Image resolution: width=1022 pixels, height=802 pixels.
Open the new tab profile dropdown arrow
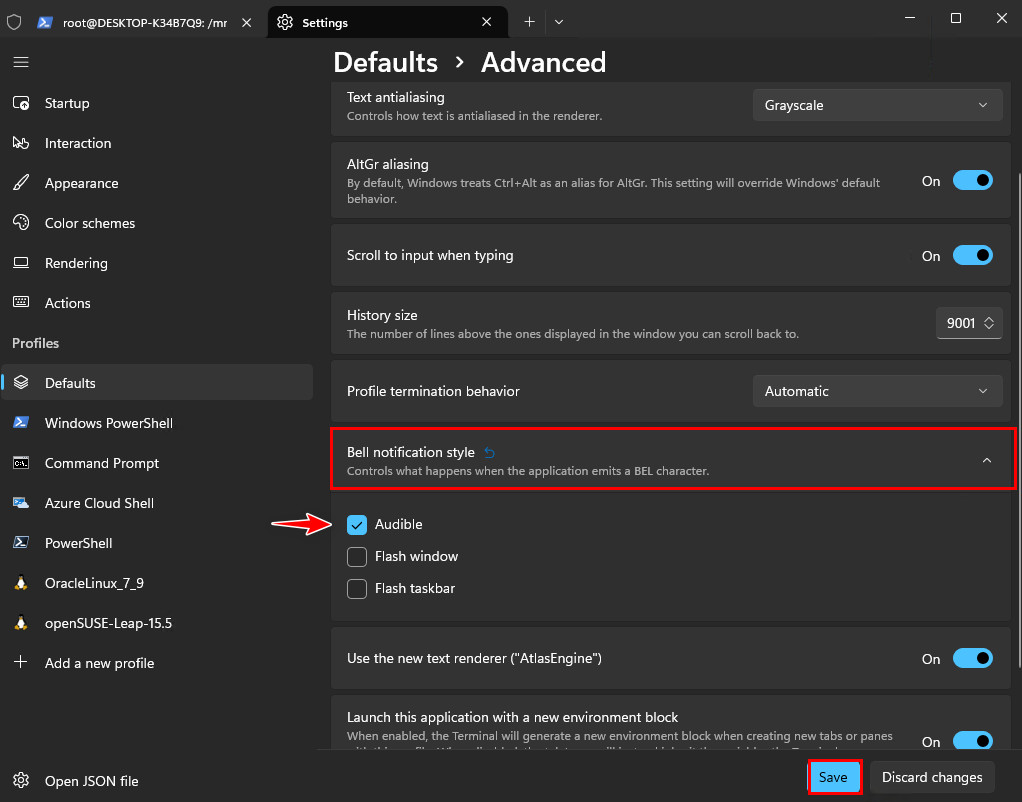coord(559,22)
